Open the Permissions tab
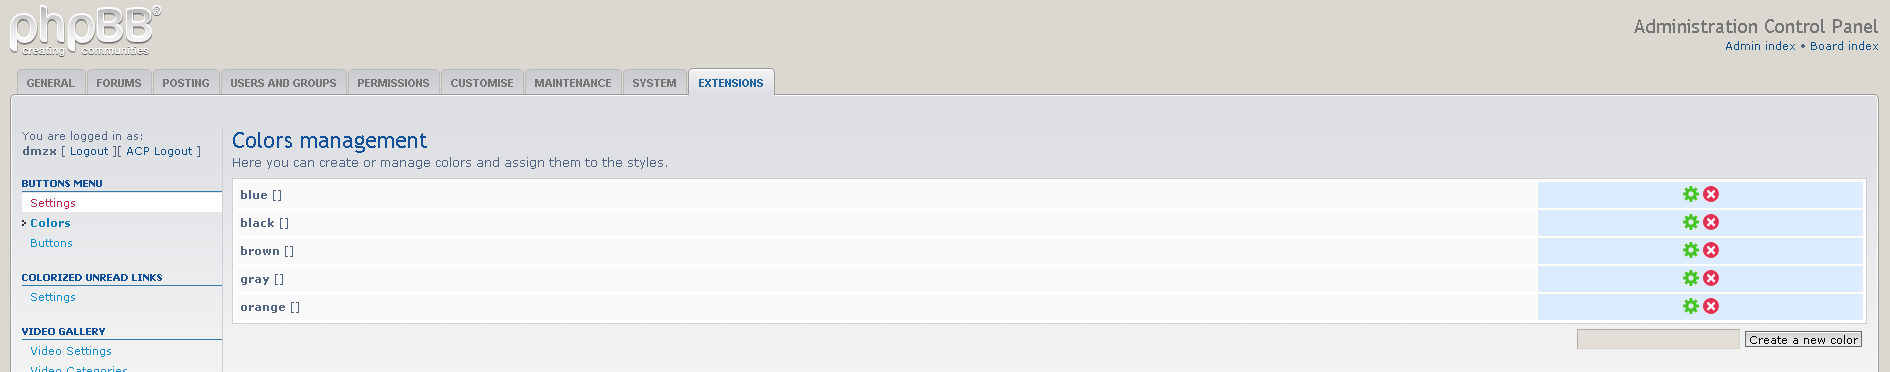This screenshot has width=1890, height=372. [x=393, y=83]
